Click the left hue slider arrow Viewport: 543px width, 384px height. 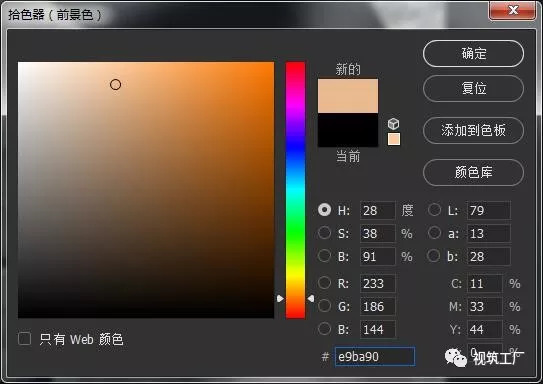[280, 298]
